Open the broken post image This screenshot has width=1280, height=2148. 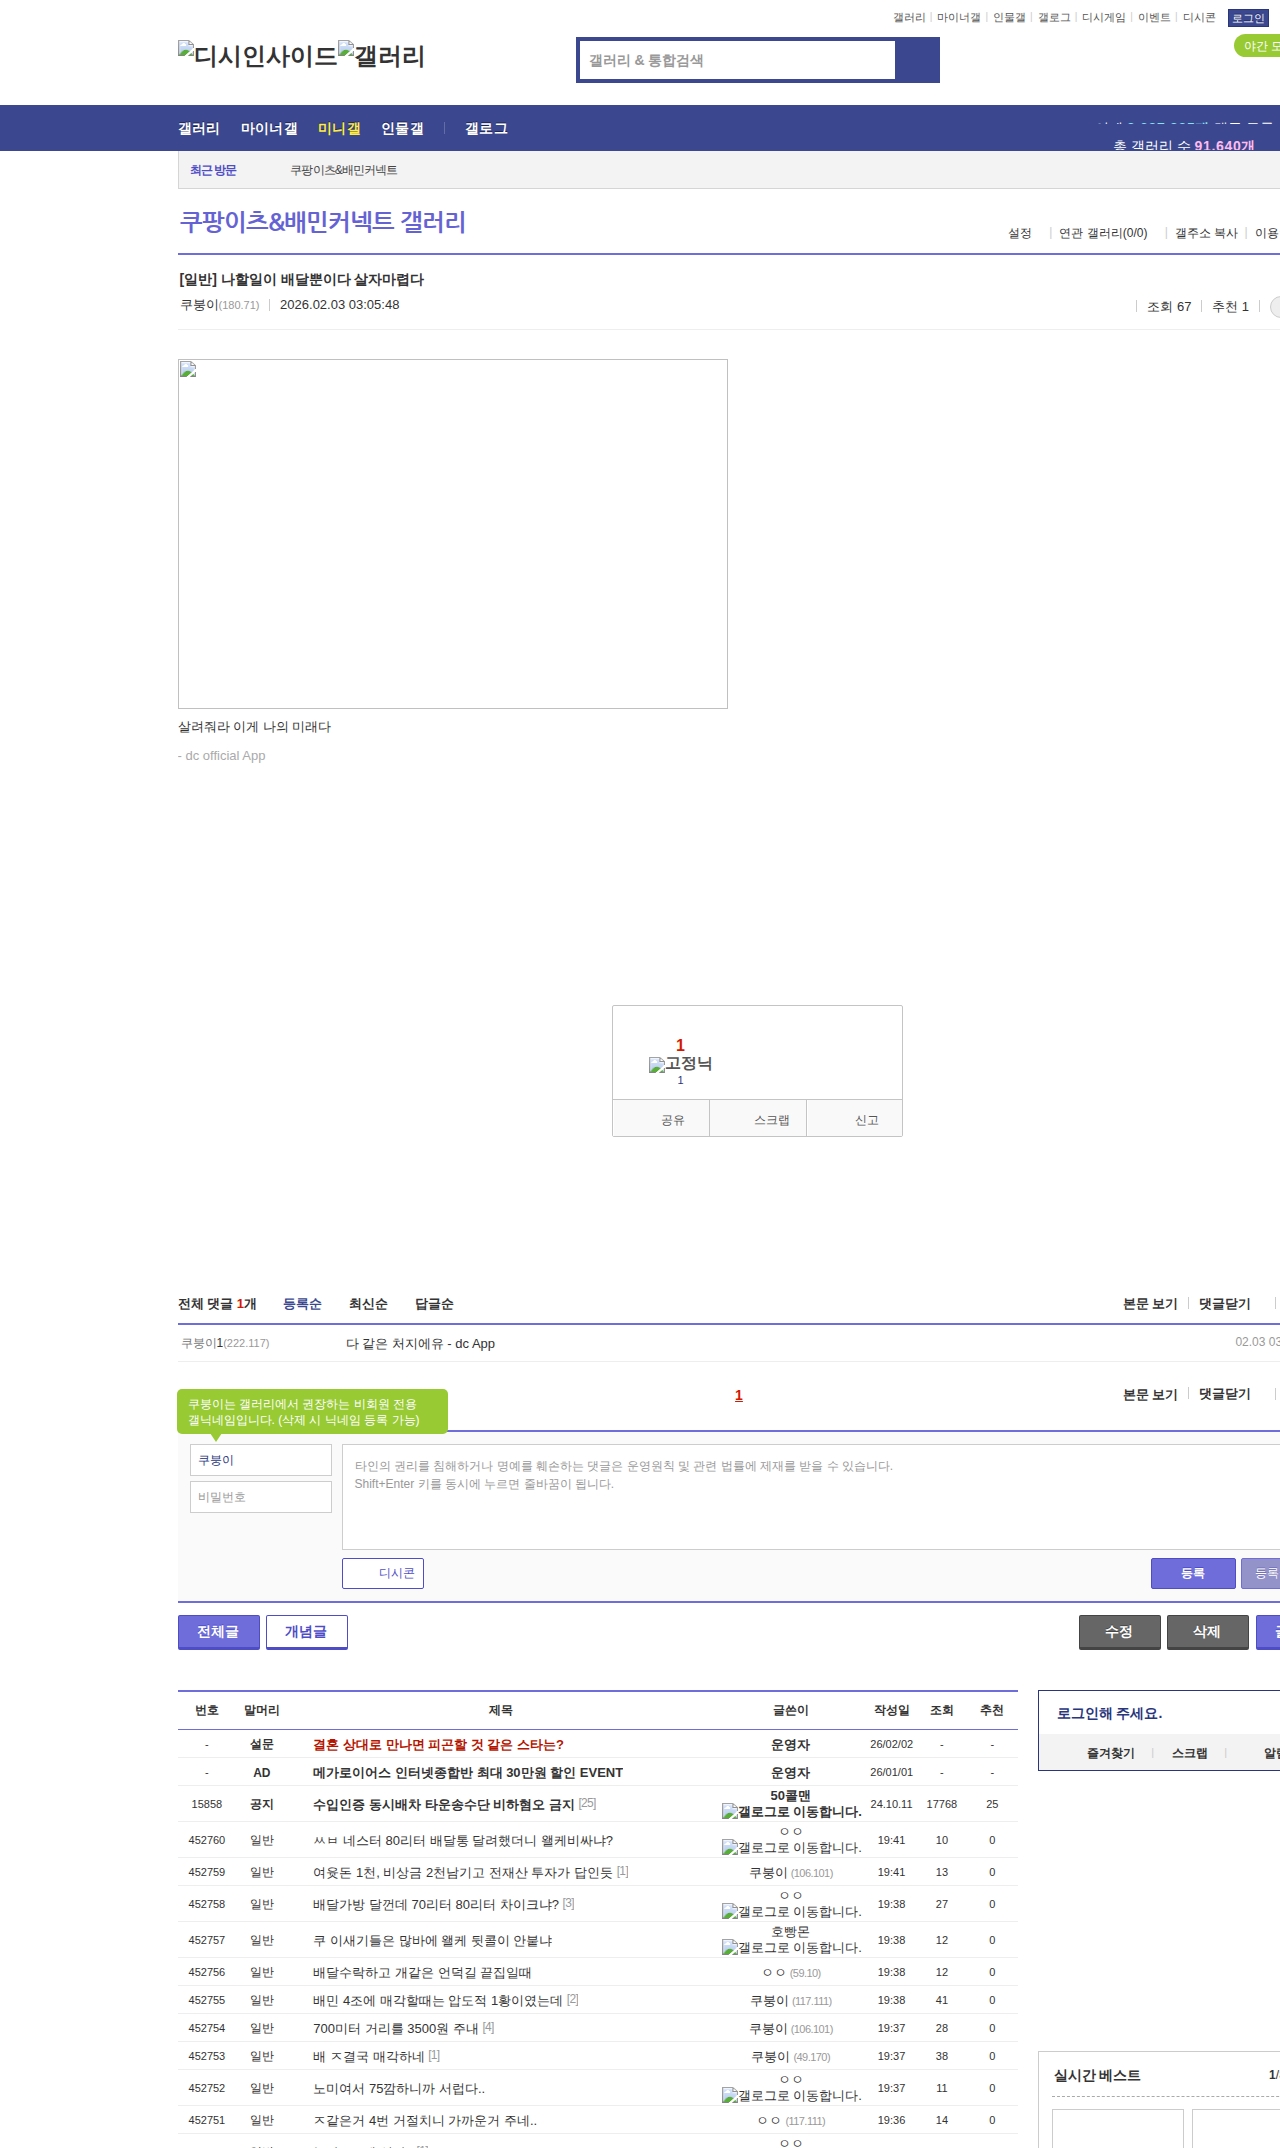[453, 534]
